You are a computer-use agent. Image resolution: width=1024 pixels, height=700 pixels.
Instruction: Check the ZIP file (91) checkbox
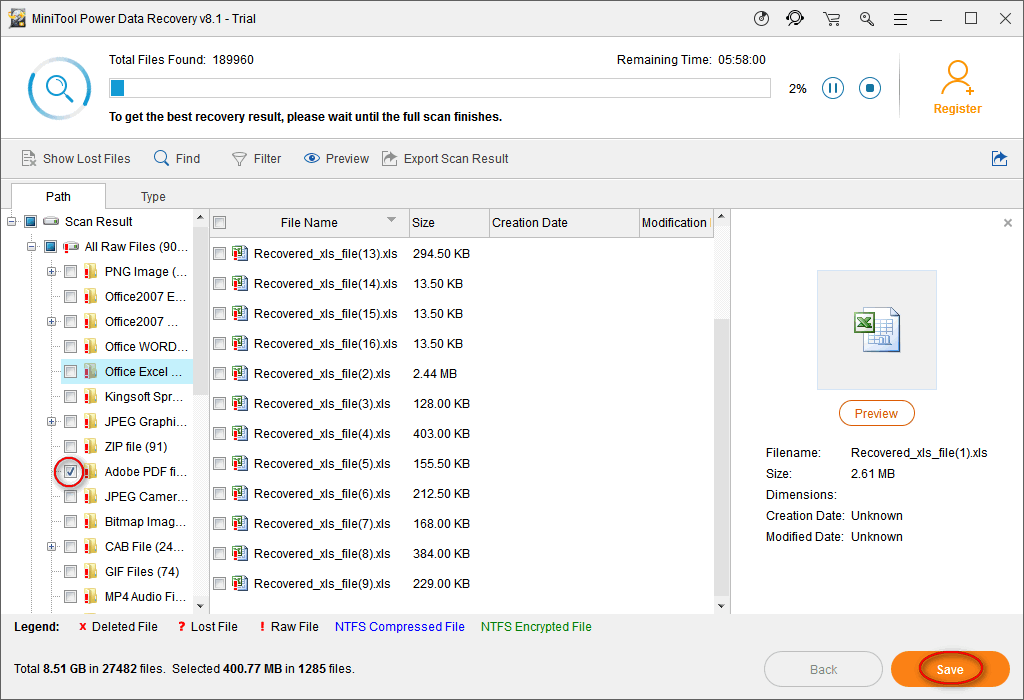pyautogui.click(x=70, y=446)
